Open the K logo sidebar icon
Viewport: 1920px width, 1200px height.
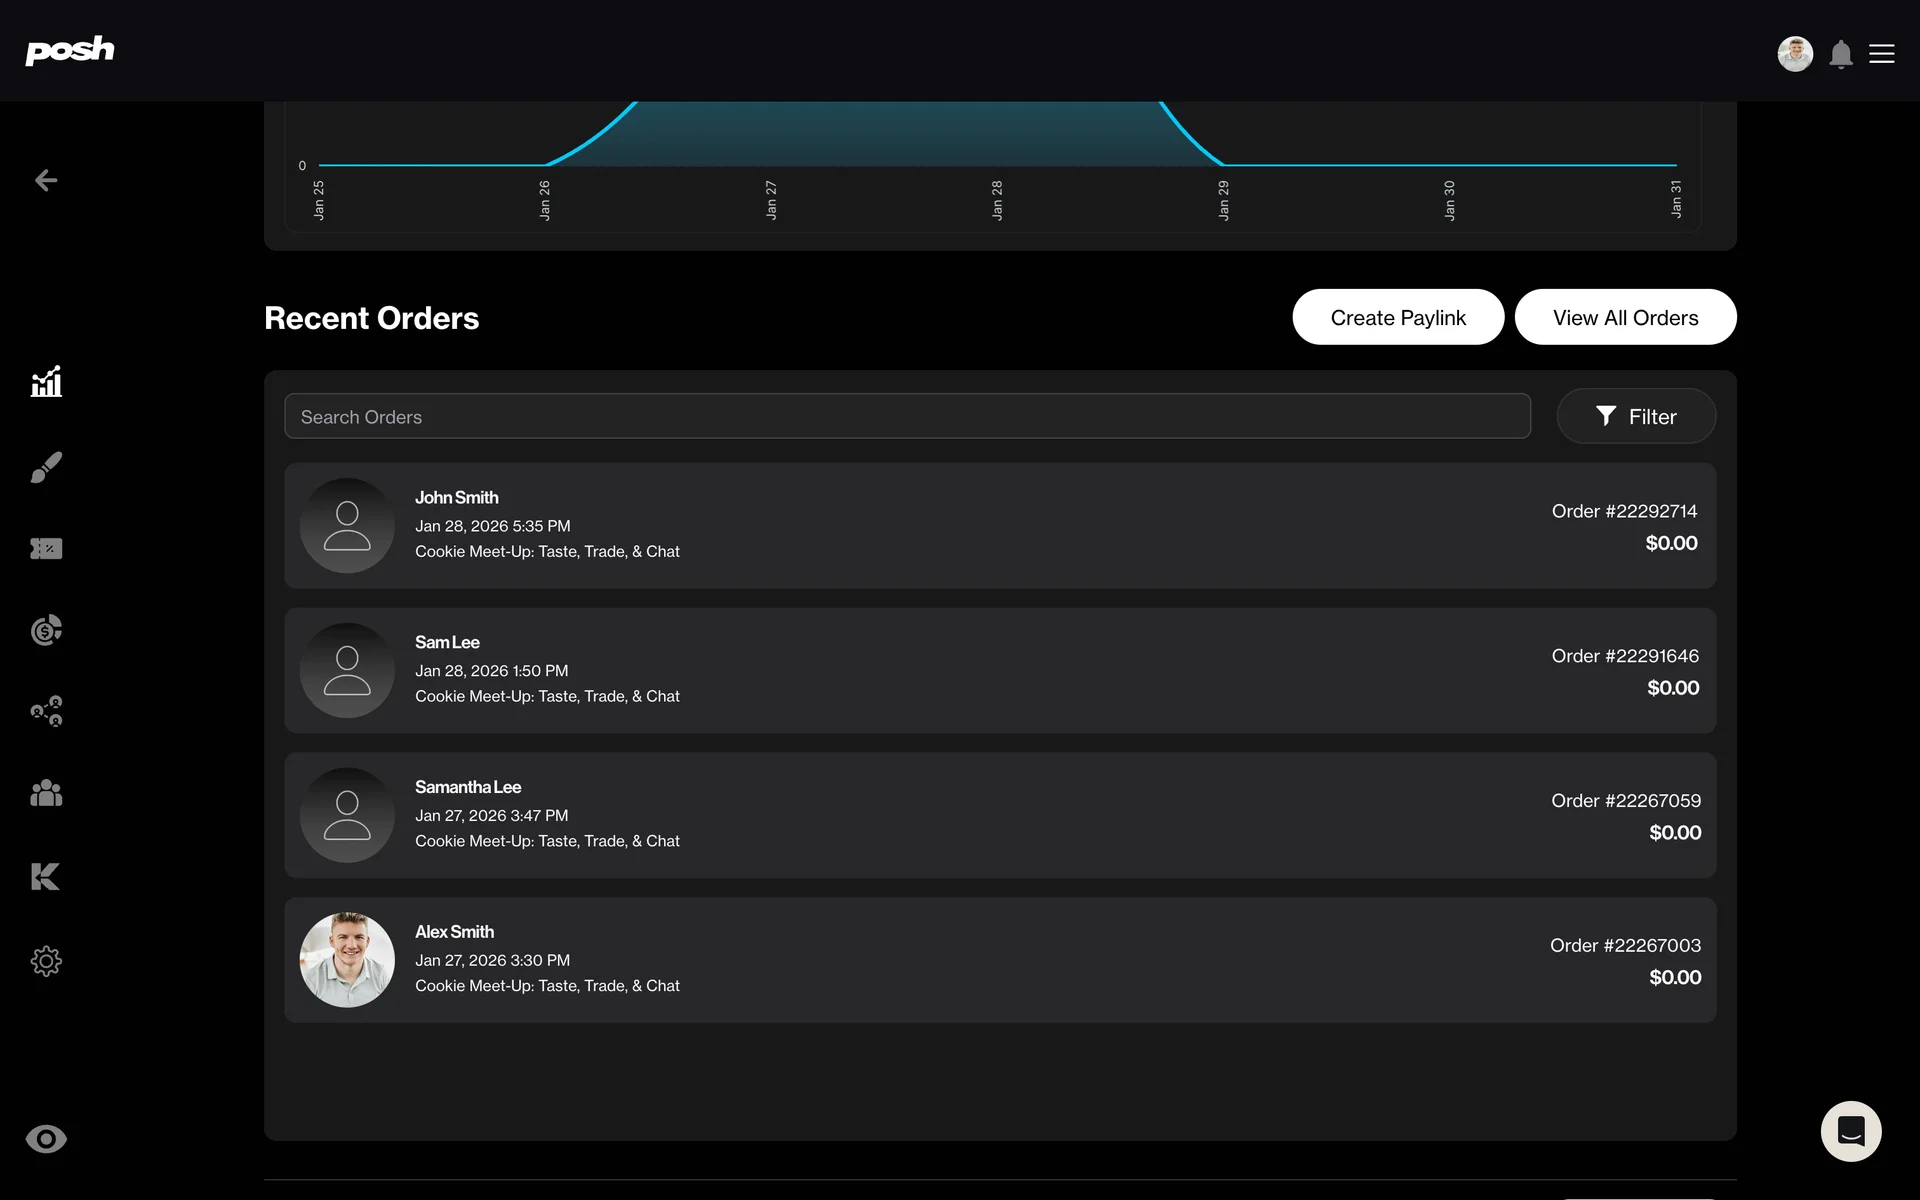coord(46,876)
